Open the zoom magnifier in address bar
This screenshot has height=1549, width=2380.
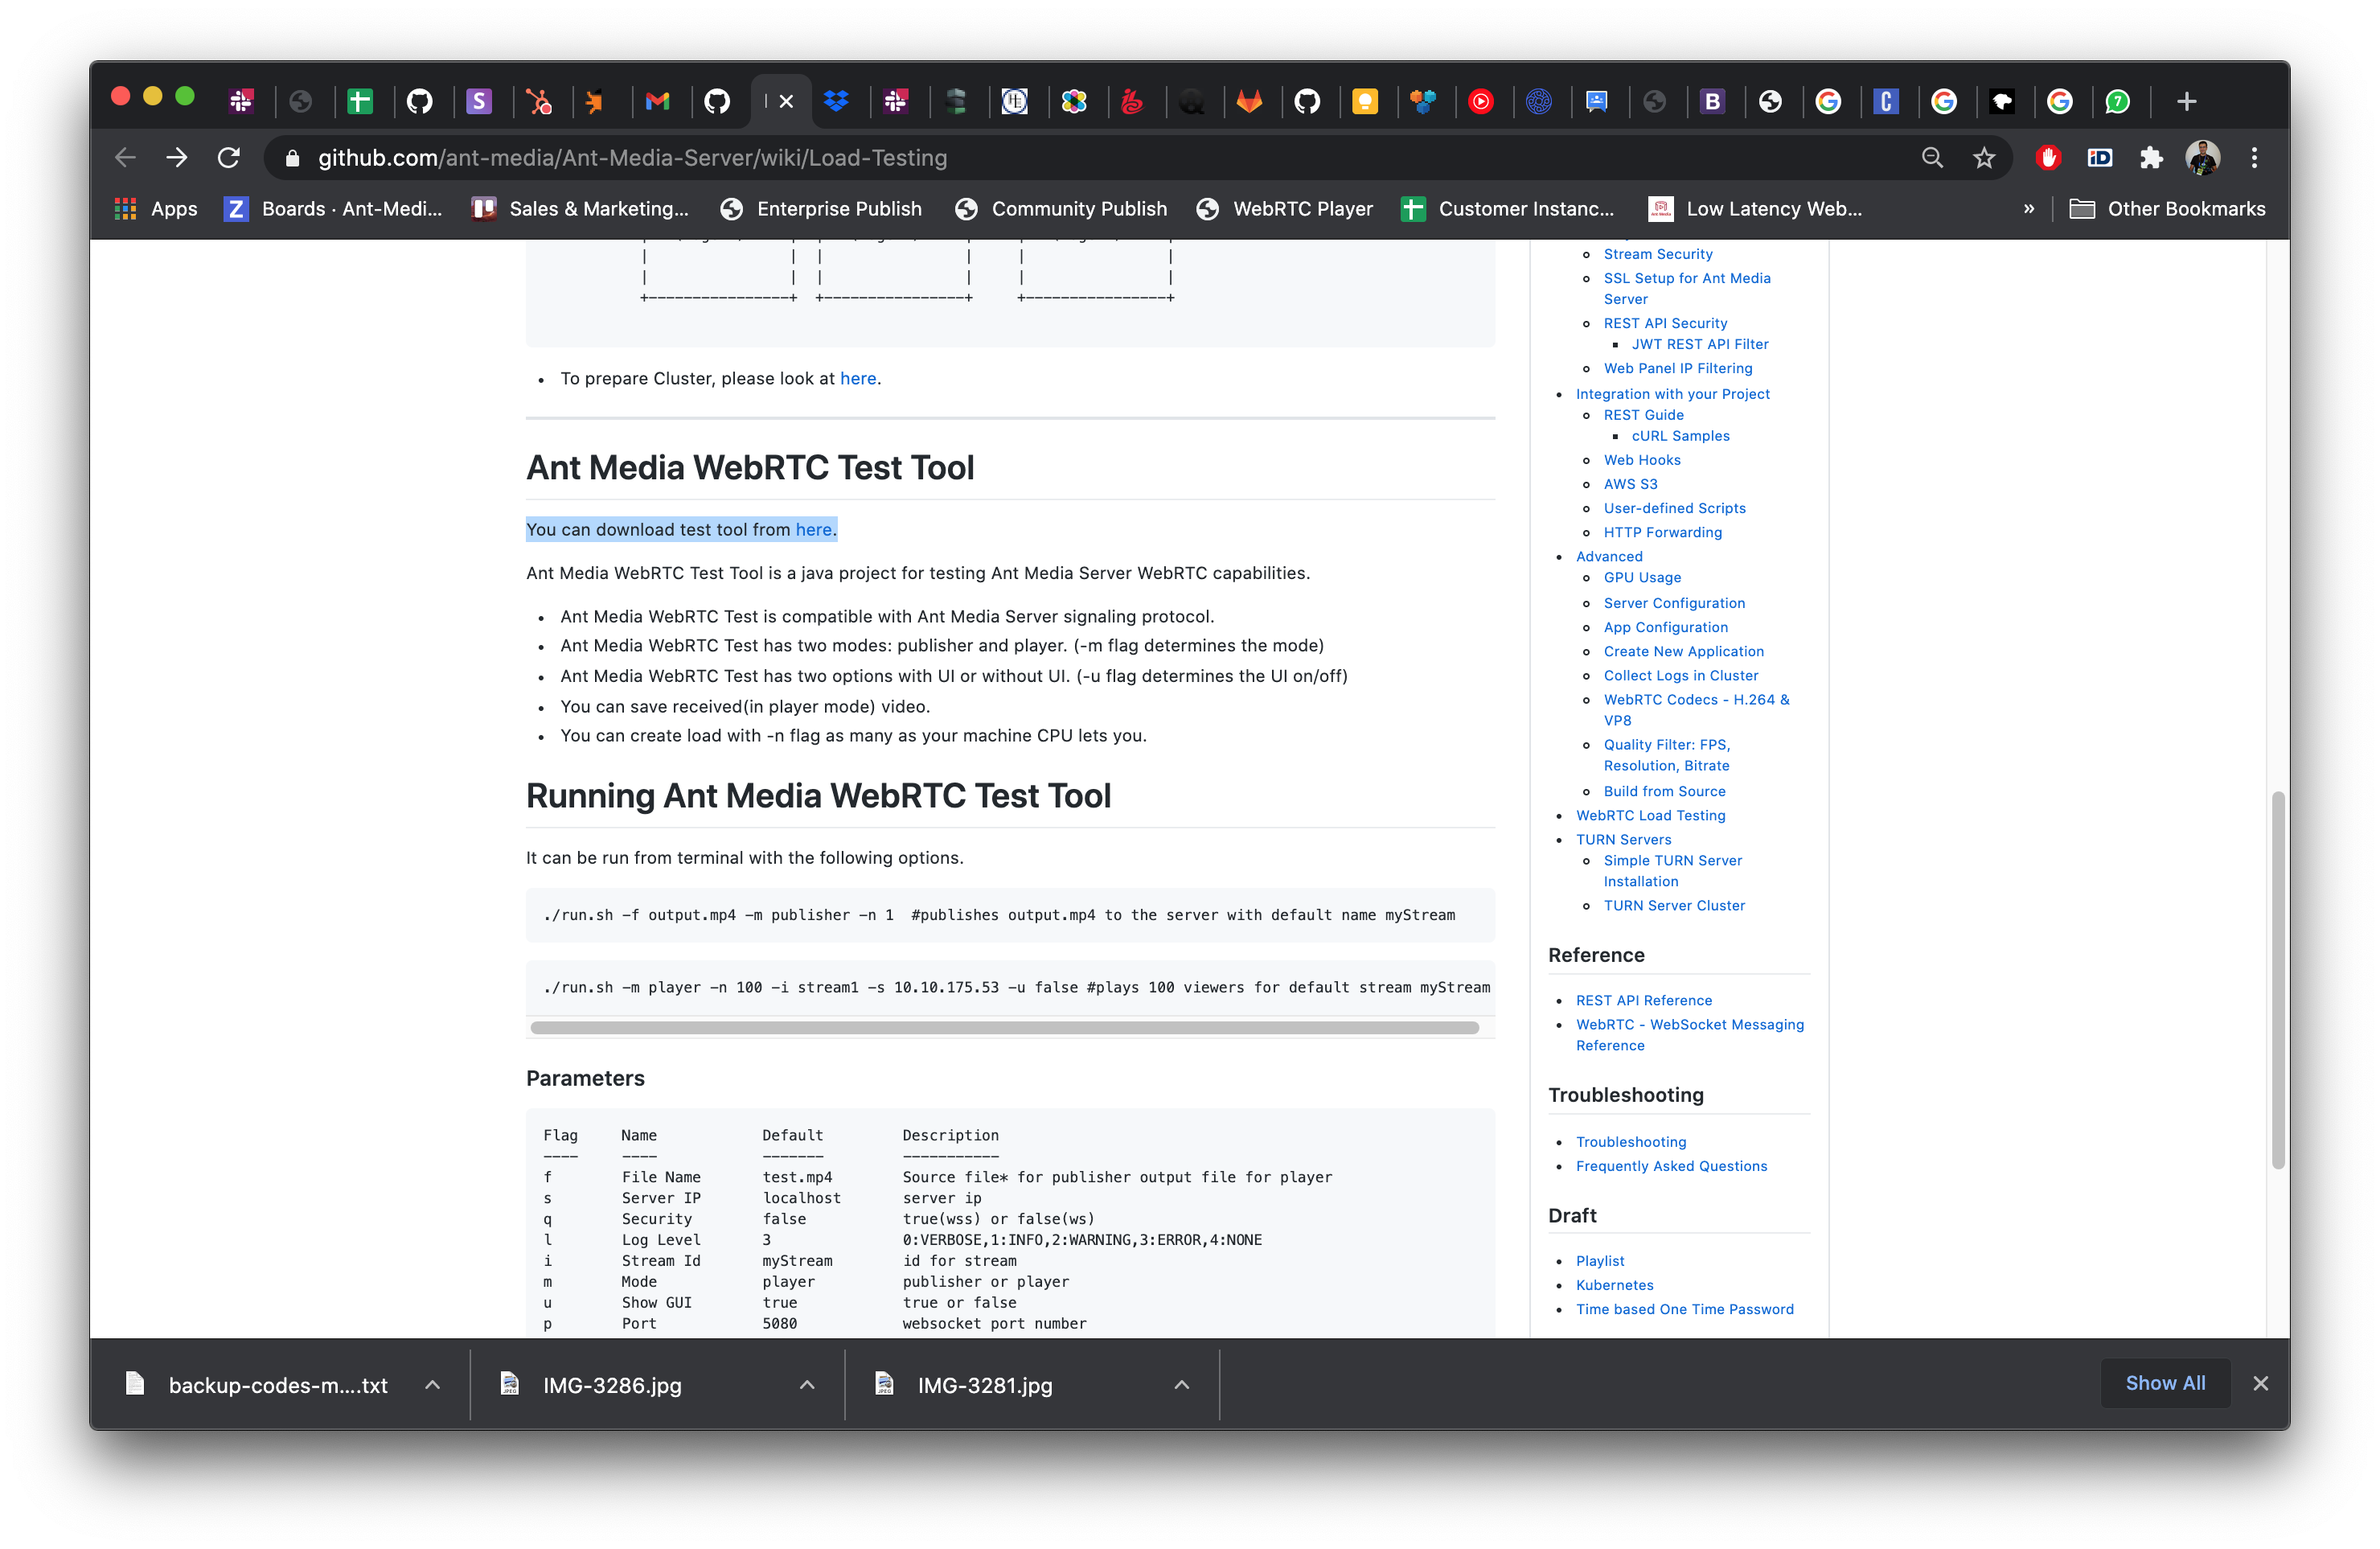[1932, 157]
